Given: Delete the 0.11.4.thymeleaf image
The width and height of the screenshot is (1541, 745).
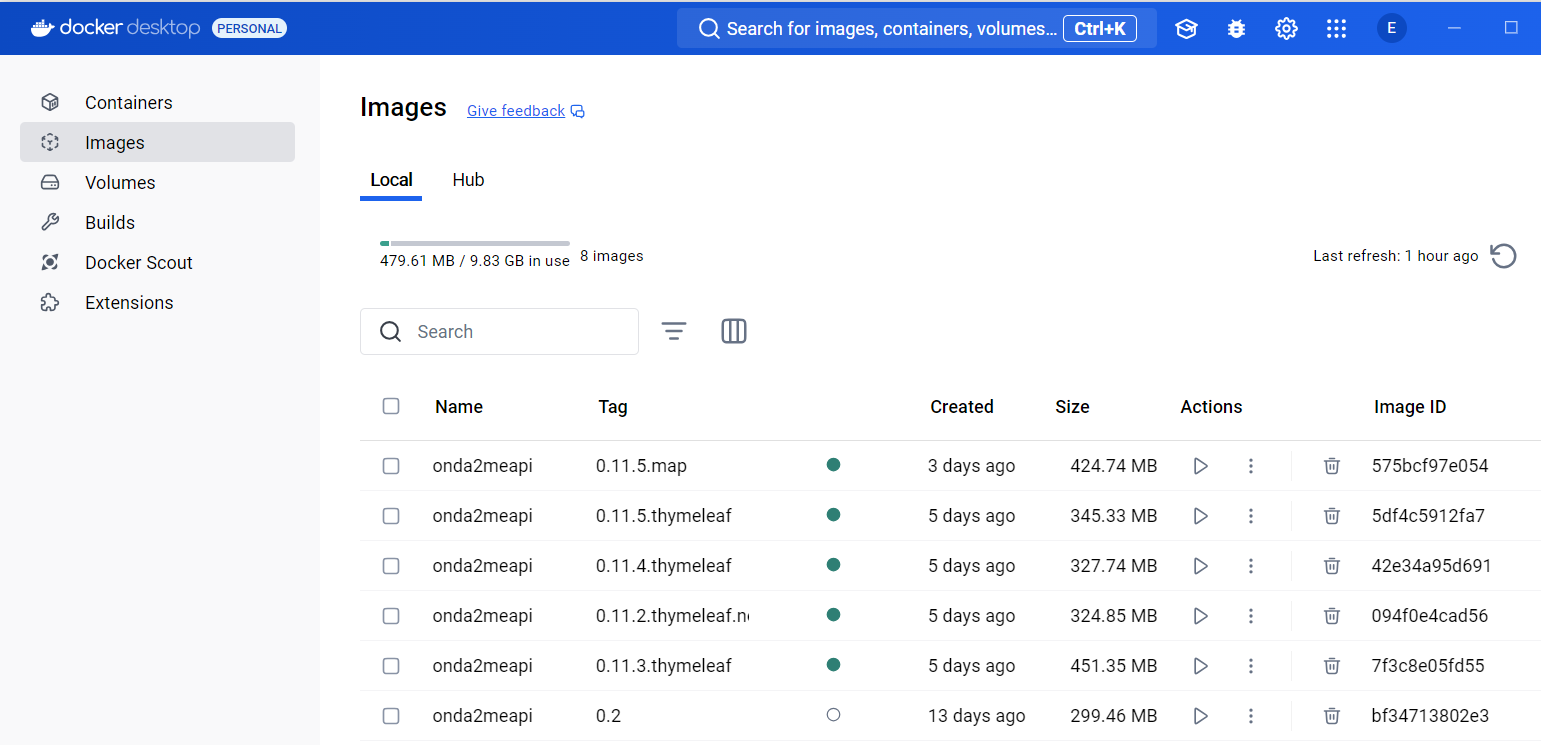Looking at the screenshot, I should coord(1332,566).
